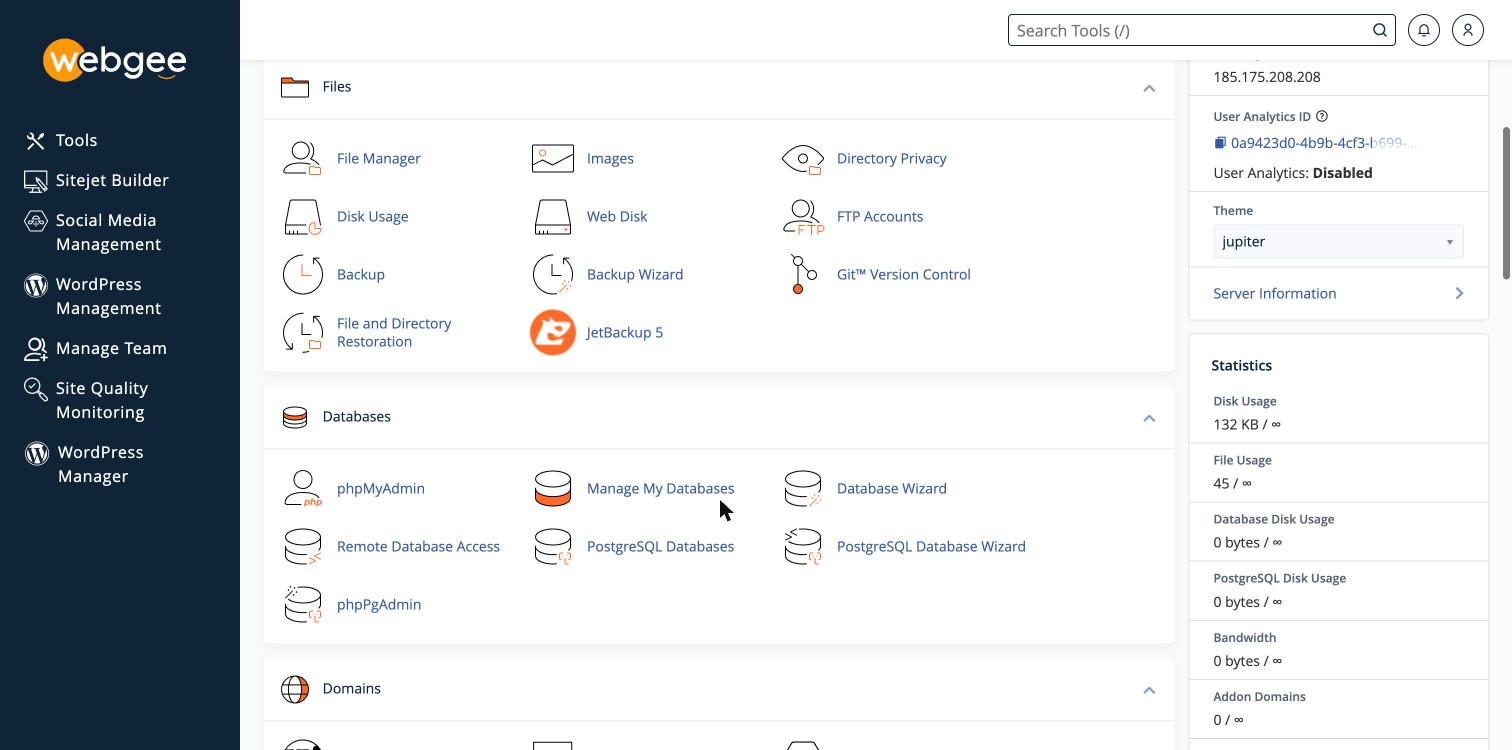1512x750 pixels.
Task: Open the phpMyAdmin icon
Action: click(302, 488)
